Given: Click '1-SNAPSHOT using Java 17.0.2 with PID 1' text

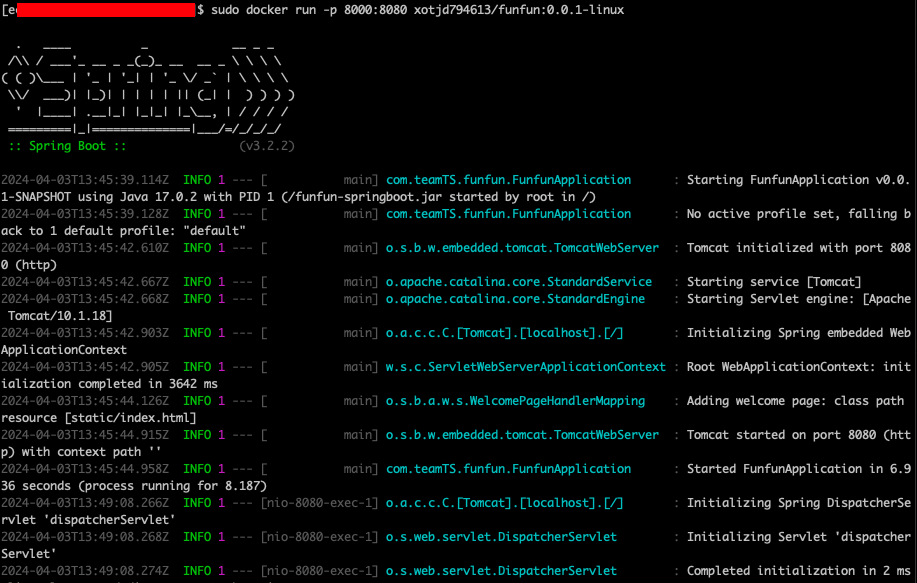Looking at the screenshot, I should point(138,197).
